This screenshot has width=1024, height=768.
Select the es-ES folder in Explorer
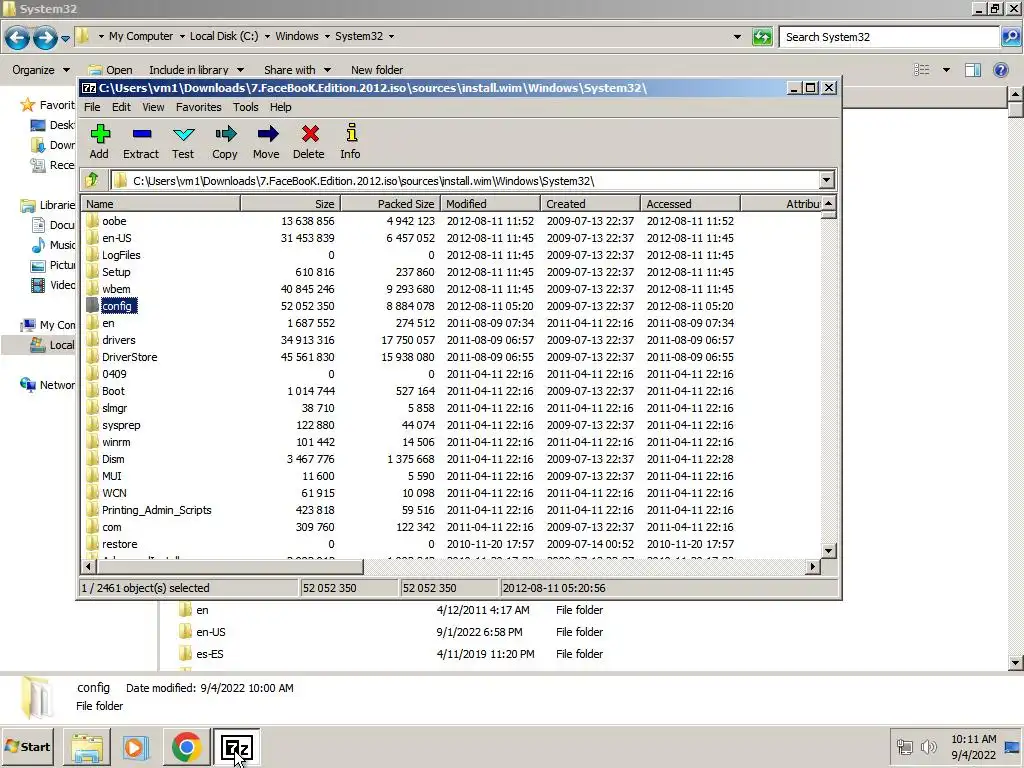210,654
